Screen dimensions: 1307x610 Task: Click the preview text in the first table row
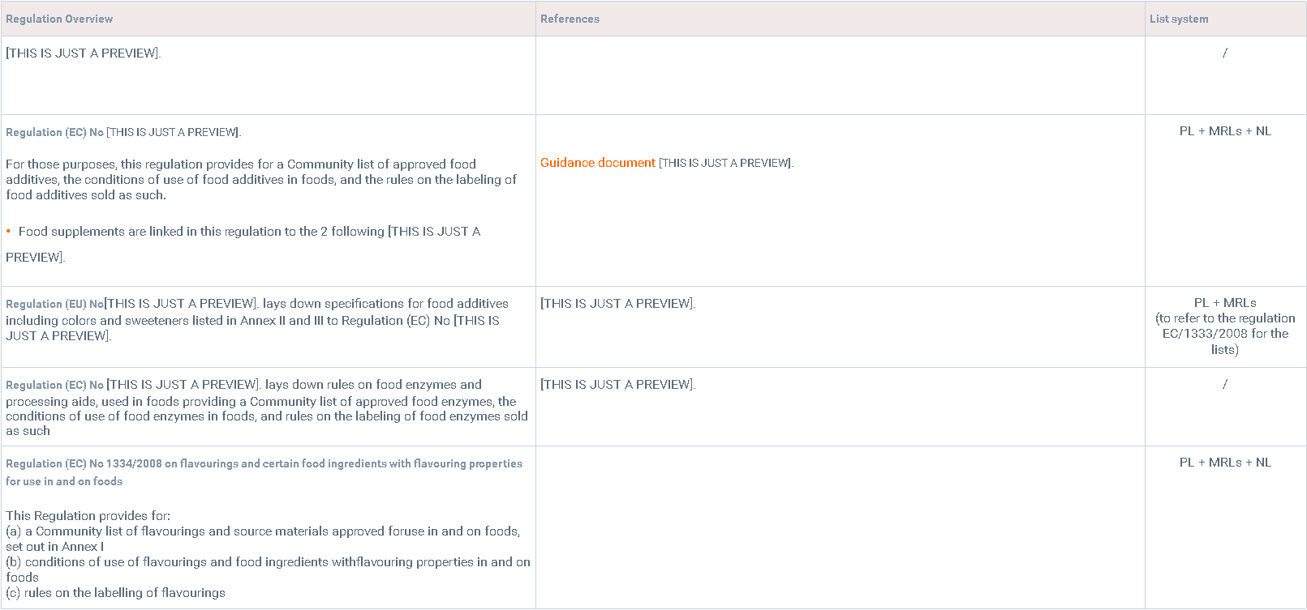83,53
